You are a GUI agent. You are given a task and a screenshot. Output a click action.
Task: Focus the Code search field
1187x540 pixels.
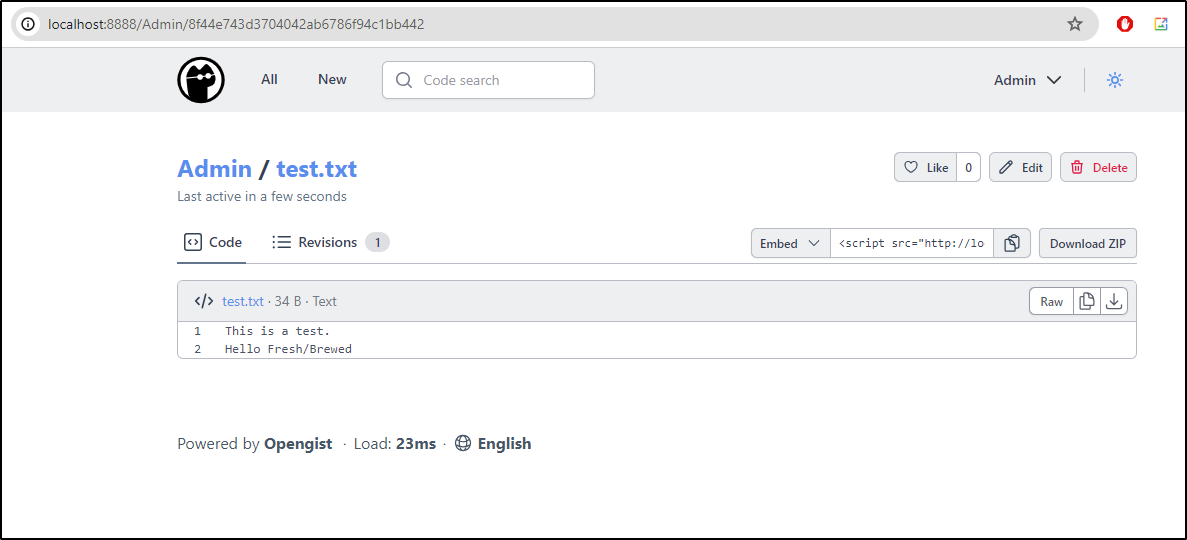[488, 80]
